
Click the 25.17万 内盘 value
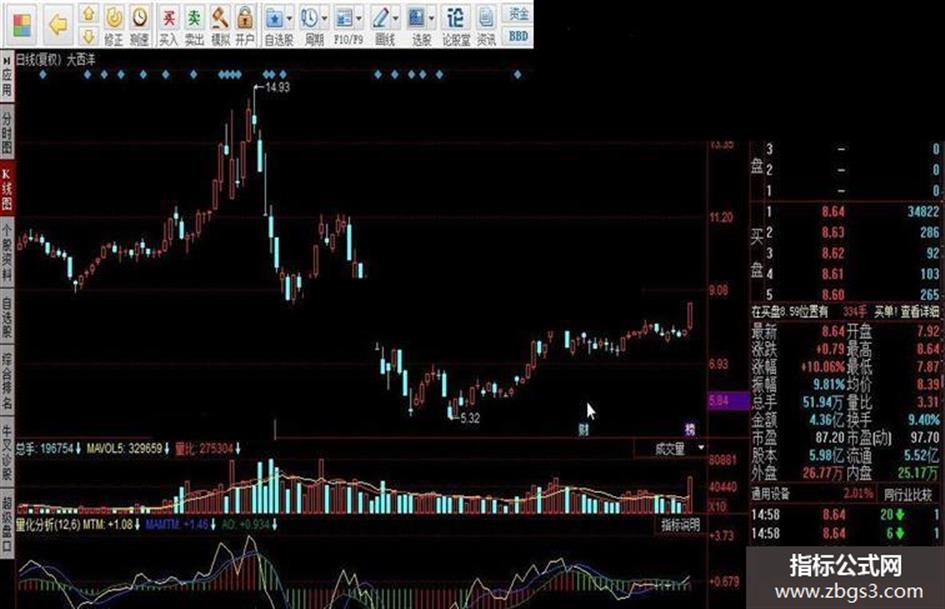pos(918,472)
